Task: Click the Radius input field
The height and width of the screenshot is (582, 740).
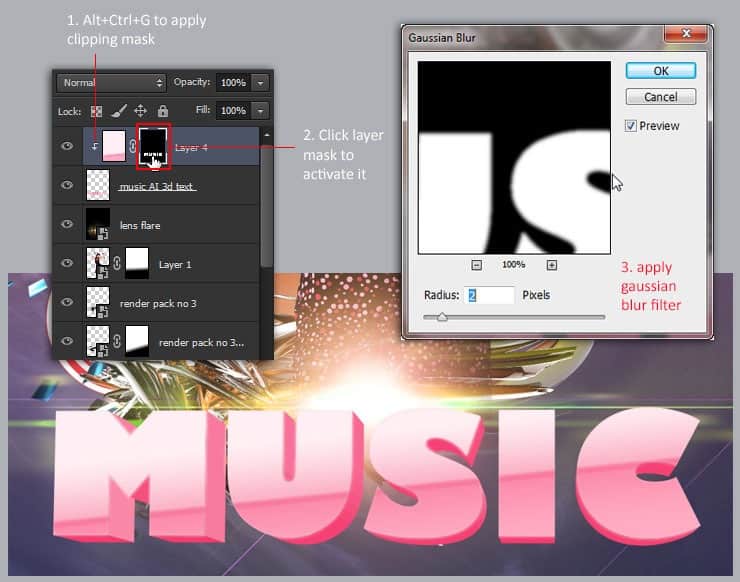Action: pos(489,295)
